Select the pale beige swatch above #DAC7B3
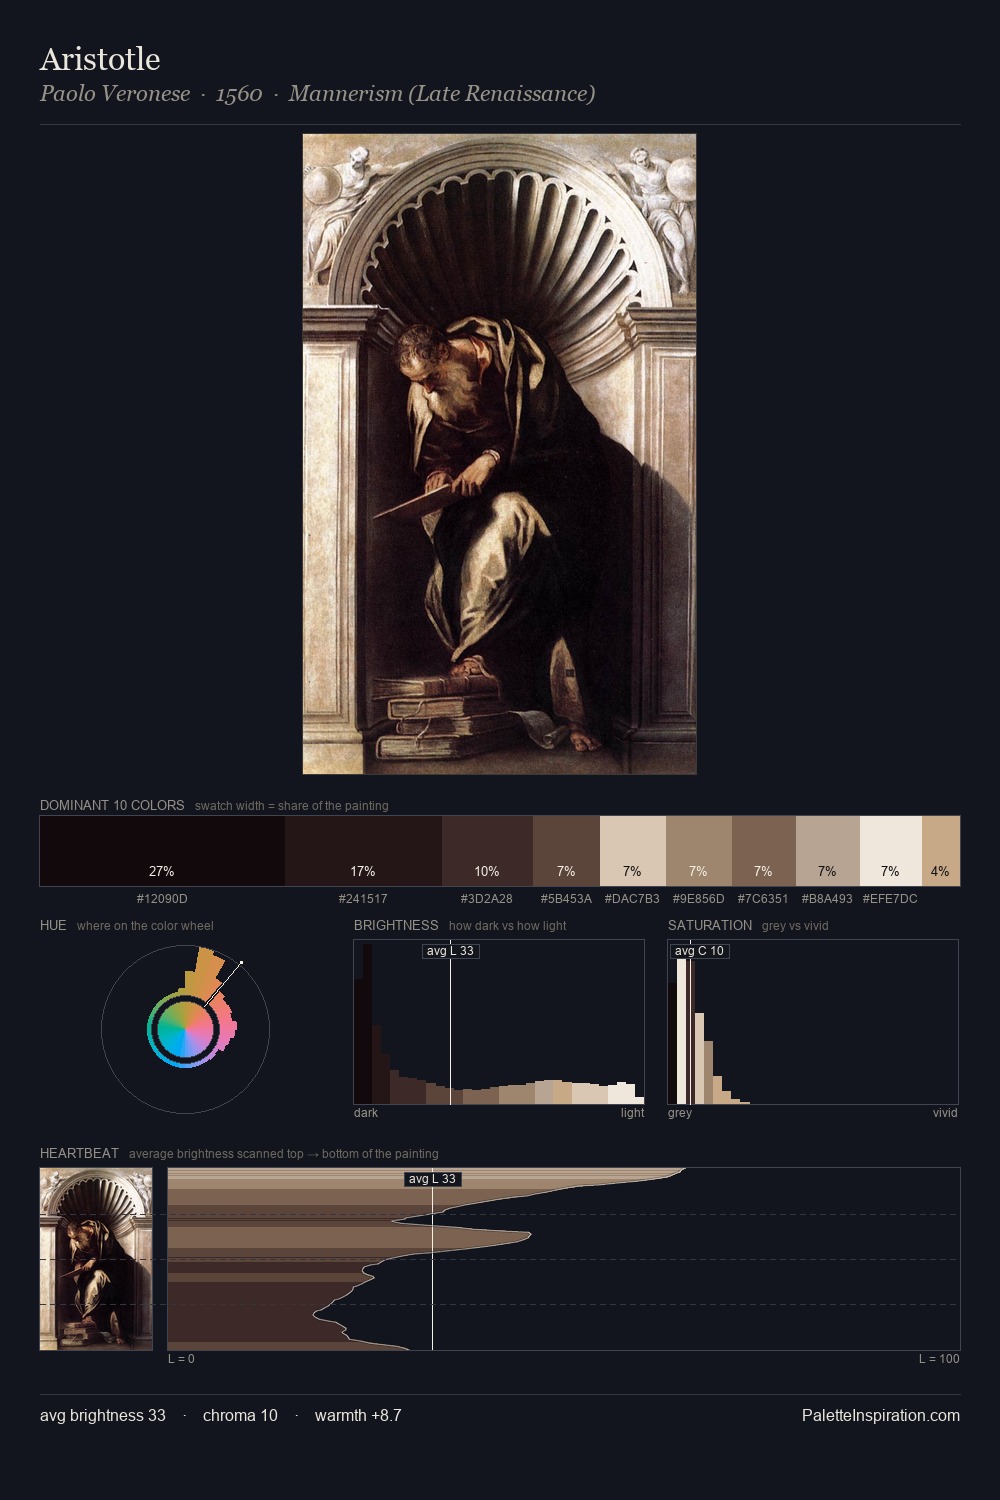1000x1500 pixels. (632, 851)
